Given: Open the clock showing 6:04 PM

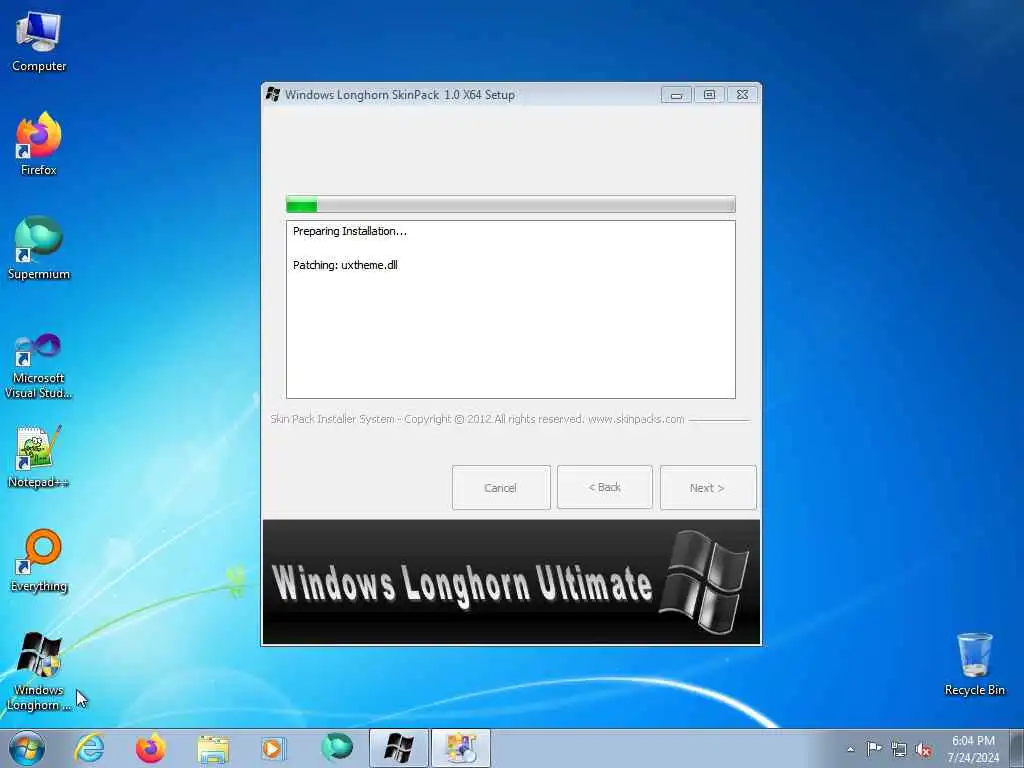Looking at the screenshot, I should coord(973,748).
